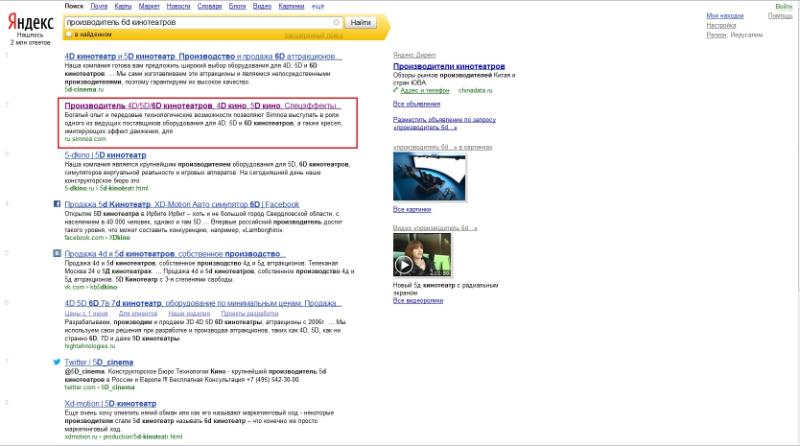Open the Настройка link

pos(721,26)
